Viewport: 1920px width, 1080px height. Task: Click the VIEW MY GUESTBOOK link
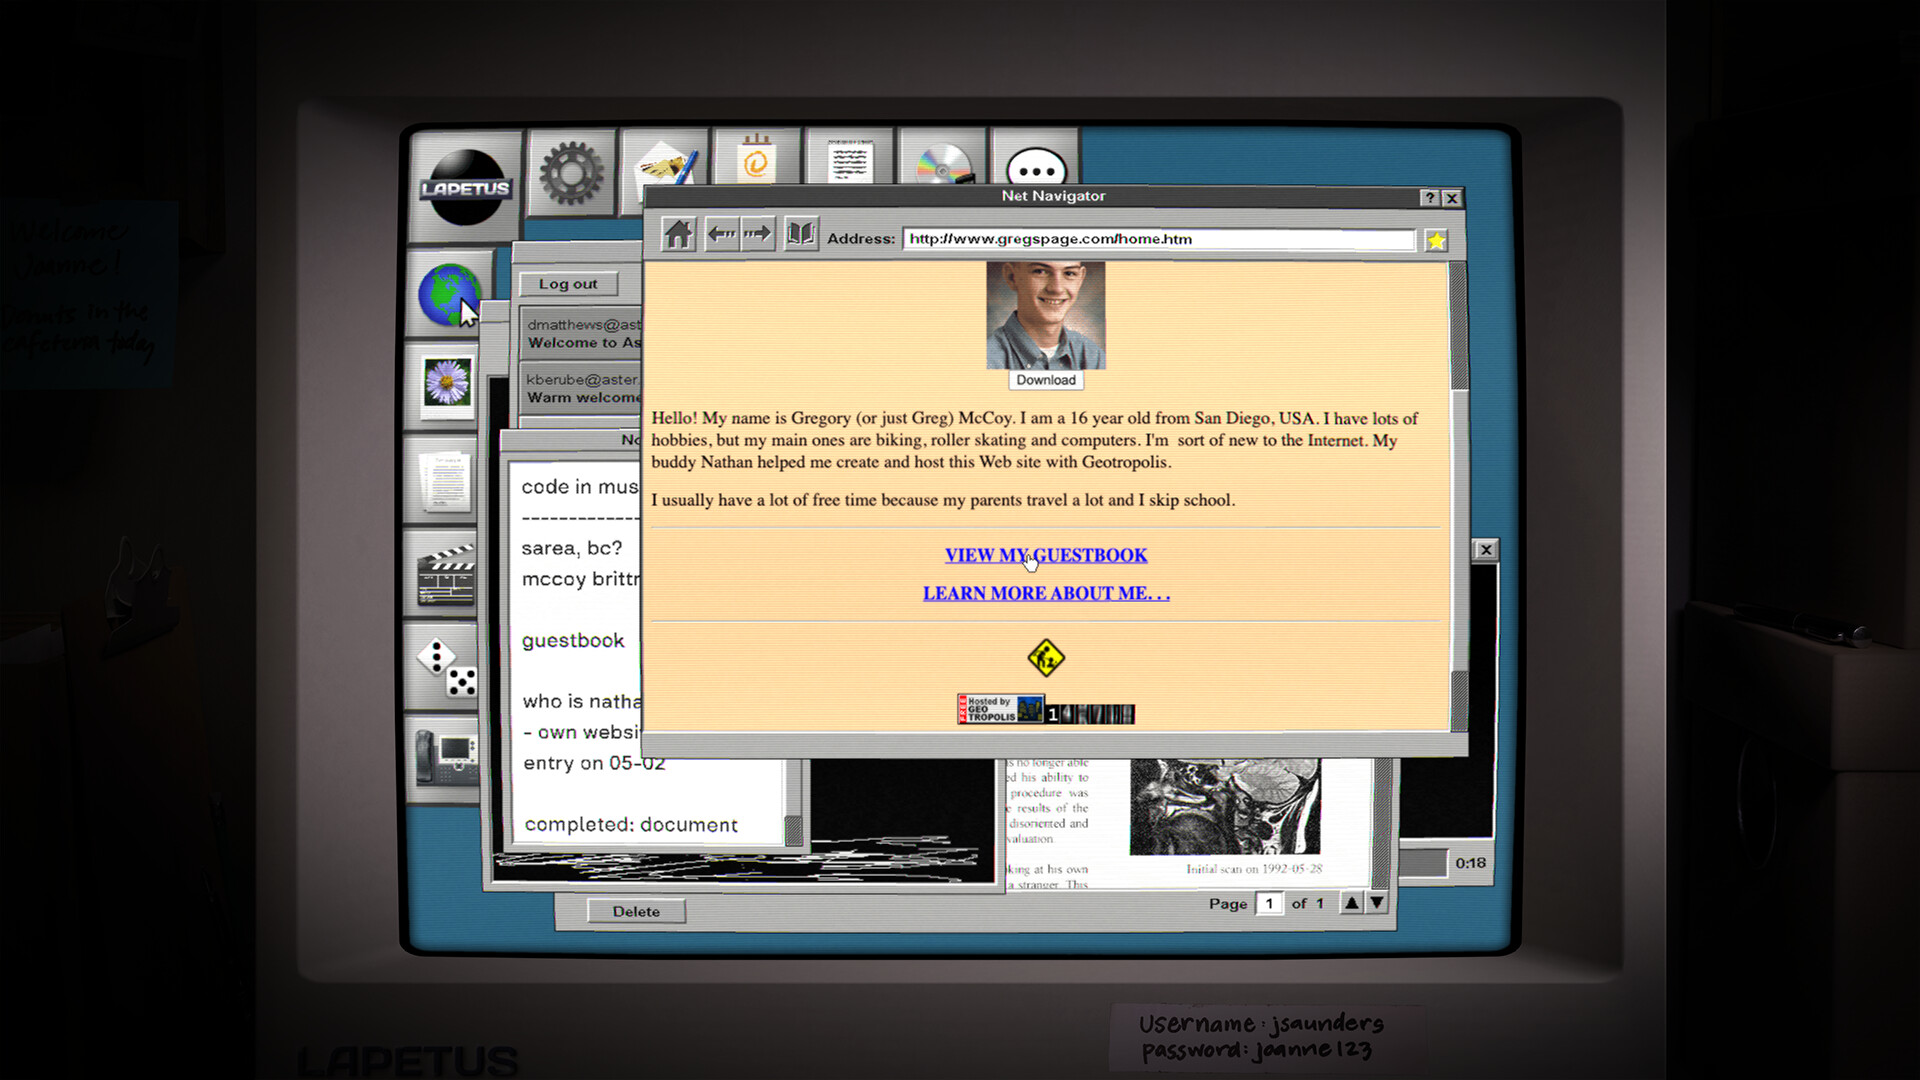coord(1046,555)
